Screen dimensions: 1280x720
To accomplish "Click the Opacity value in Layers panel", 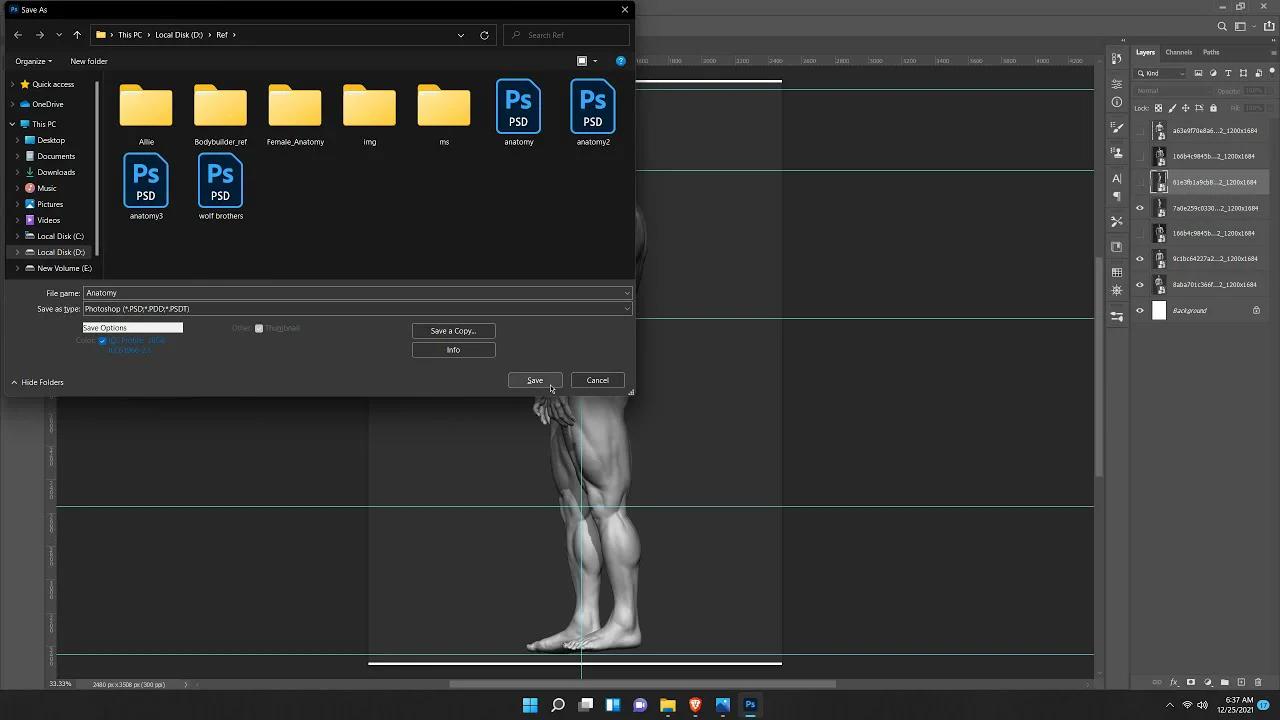I will (x=1254, y=91).
